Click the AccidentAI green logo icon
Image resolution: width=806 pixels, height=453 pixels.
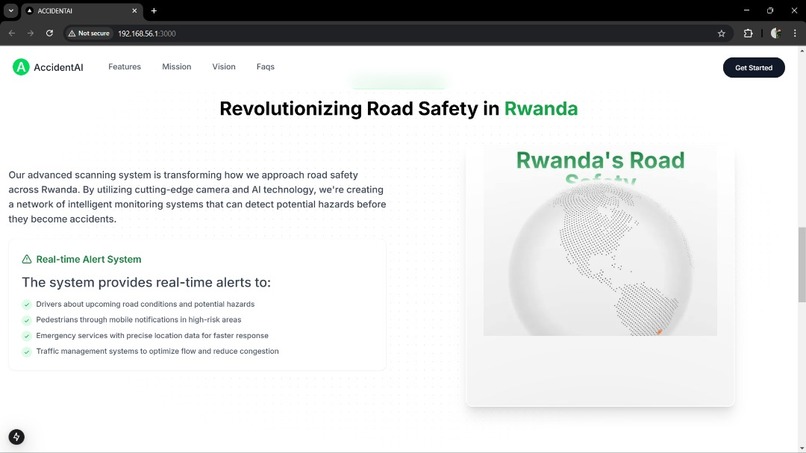21,67
